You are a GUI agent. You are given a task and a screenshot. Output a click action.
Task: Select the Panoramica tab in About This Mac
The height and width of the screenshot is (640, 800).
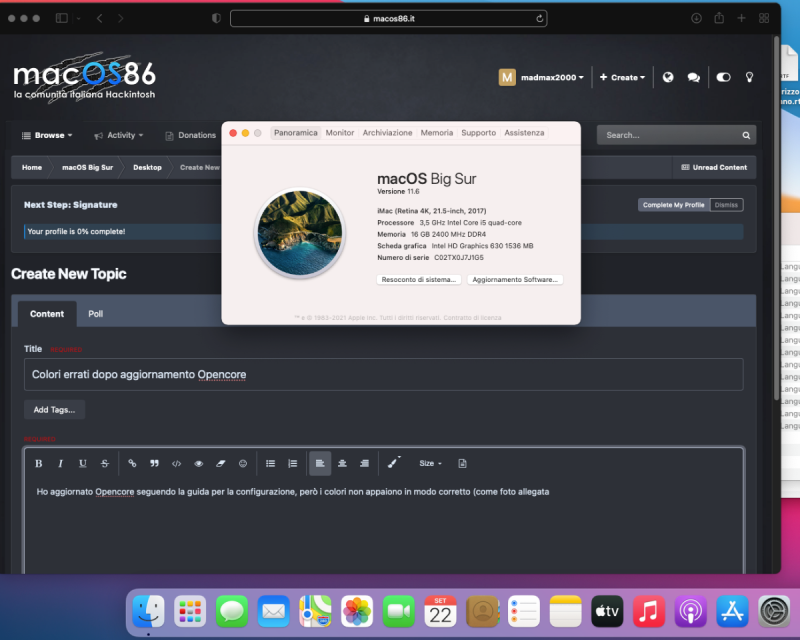tap(295, 133)
